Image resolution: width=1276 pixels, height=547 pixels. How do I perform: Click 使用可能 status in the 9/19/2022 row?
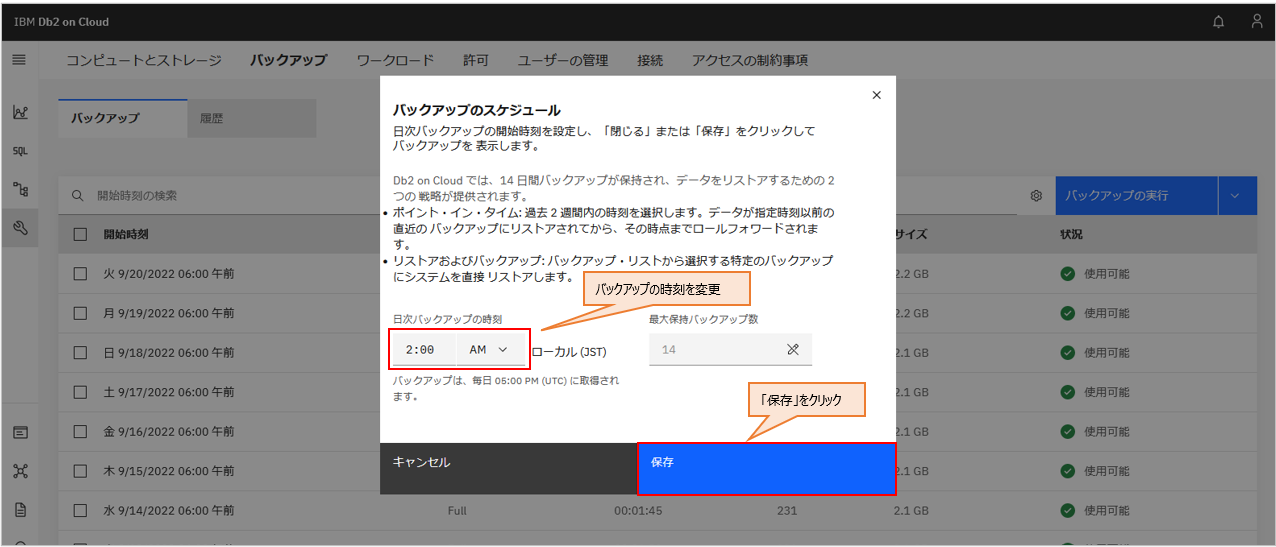click(1107, 313)
